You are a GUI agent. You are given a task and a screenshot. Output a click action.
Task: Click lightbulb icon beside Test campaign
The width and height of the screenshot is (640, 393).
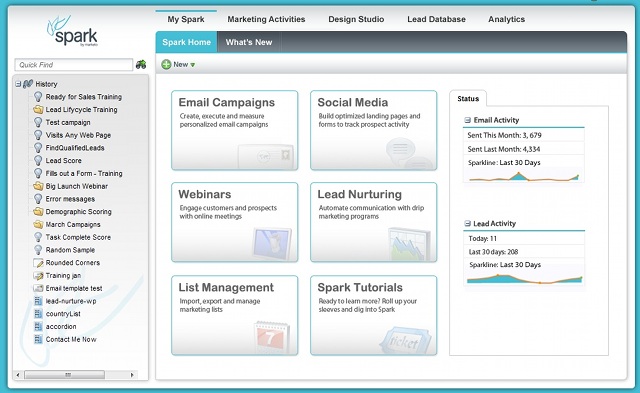38,122
